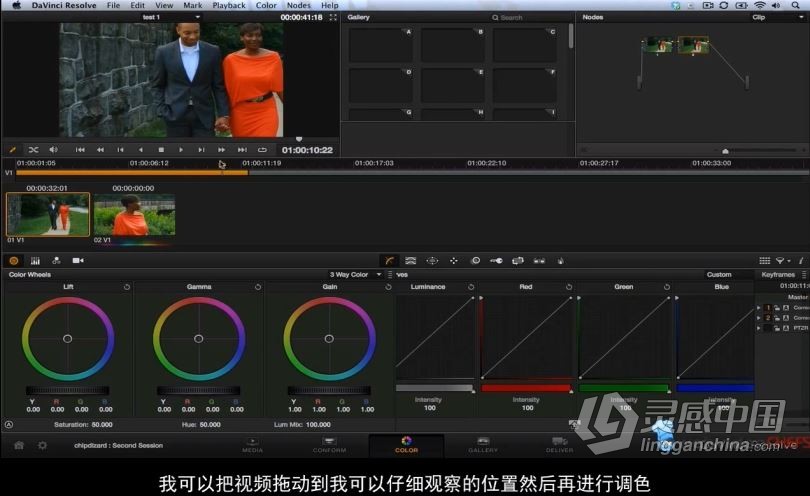Reset the Green curve

pyautogui.click(x=667, y=287)
